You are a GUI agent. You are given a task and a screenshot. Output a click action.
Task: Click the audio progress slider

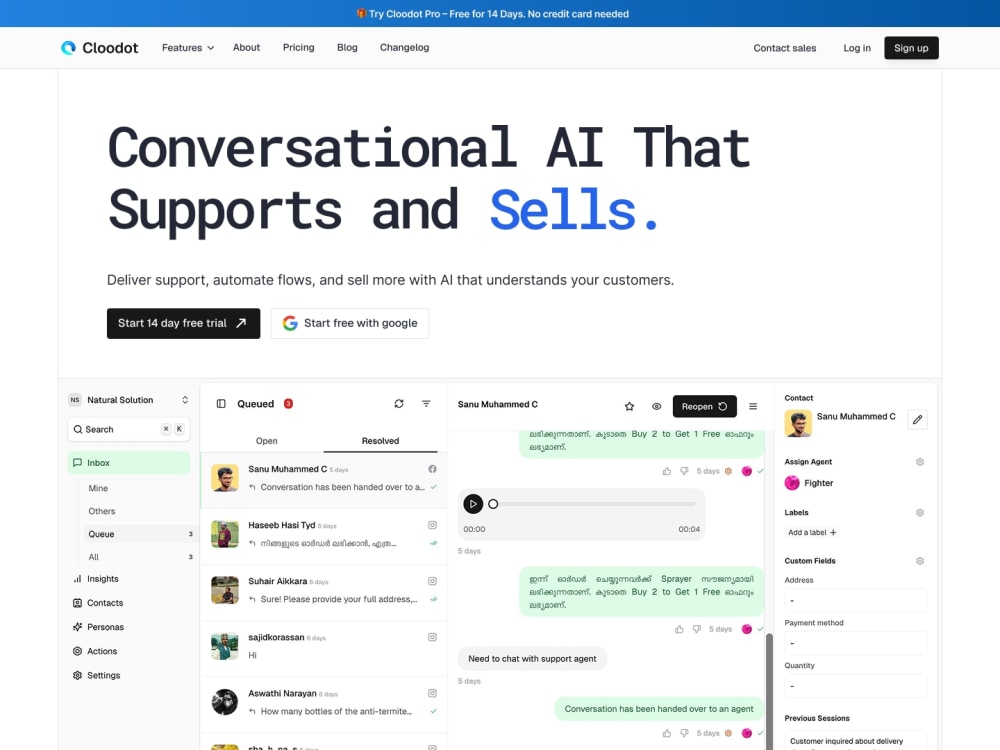[592, 504]
